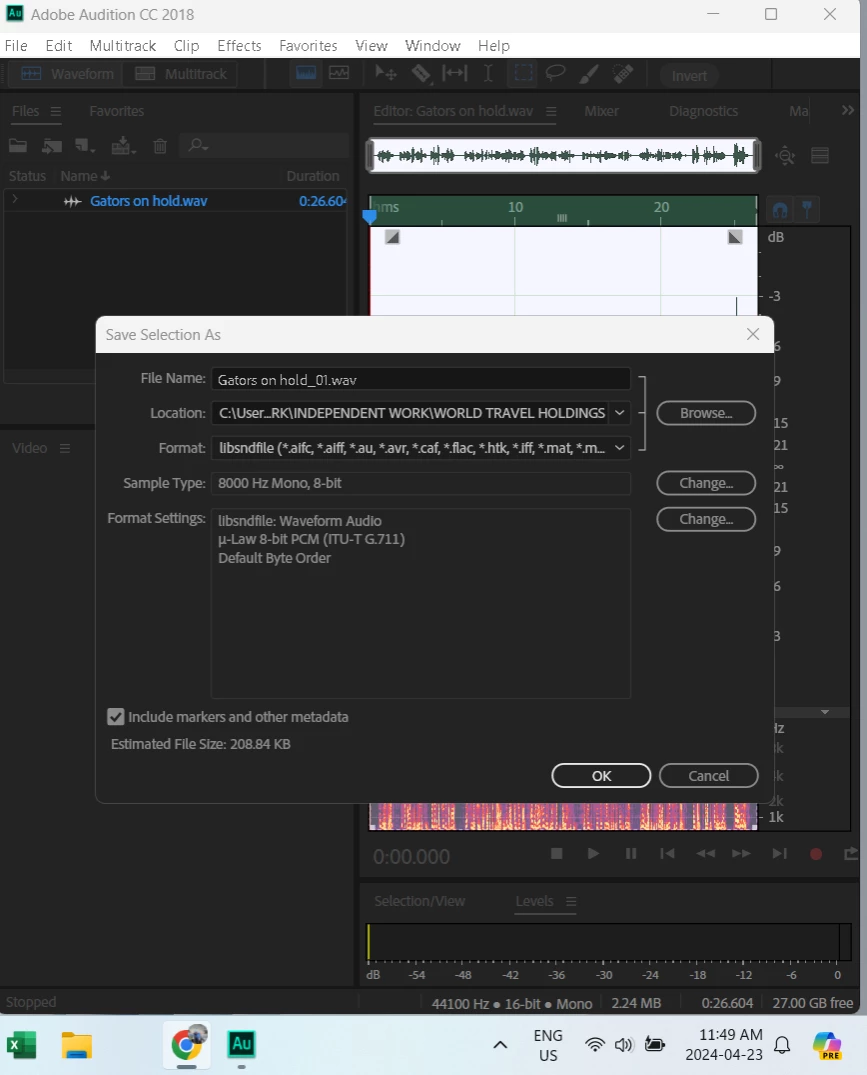Expand Gators on hold.wav file row
The image size is (867, 1075).
point(15,200)
